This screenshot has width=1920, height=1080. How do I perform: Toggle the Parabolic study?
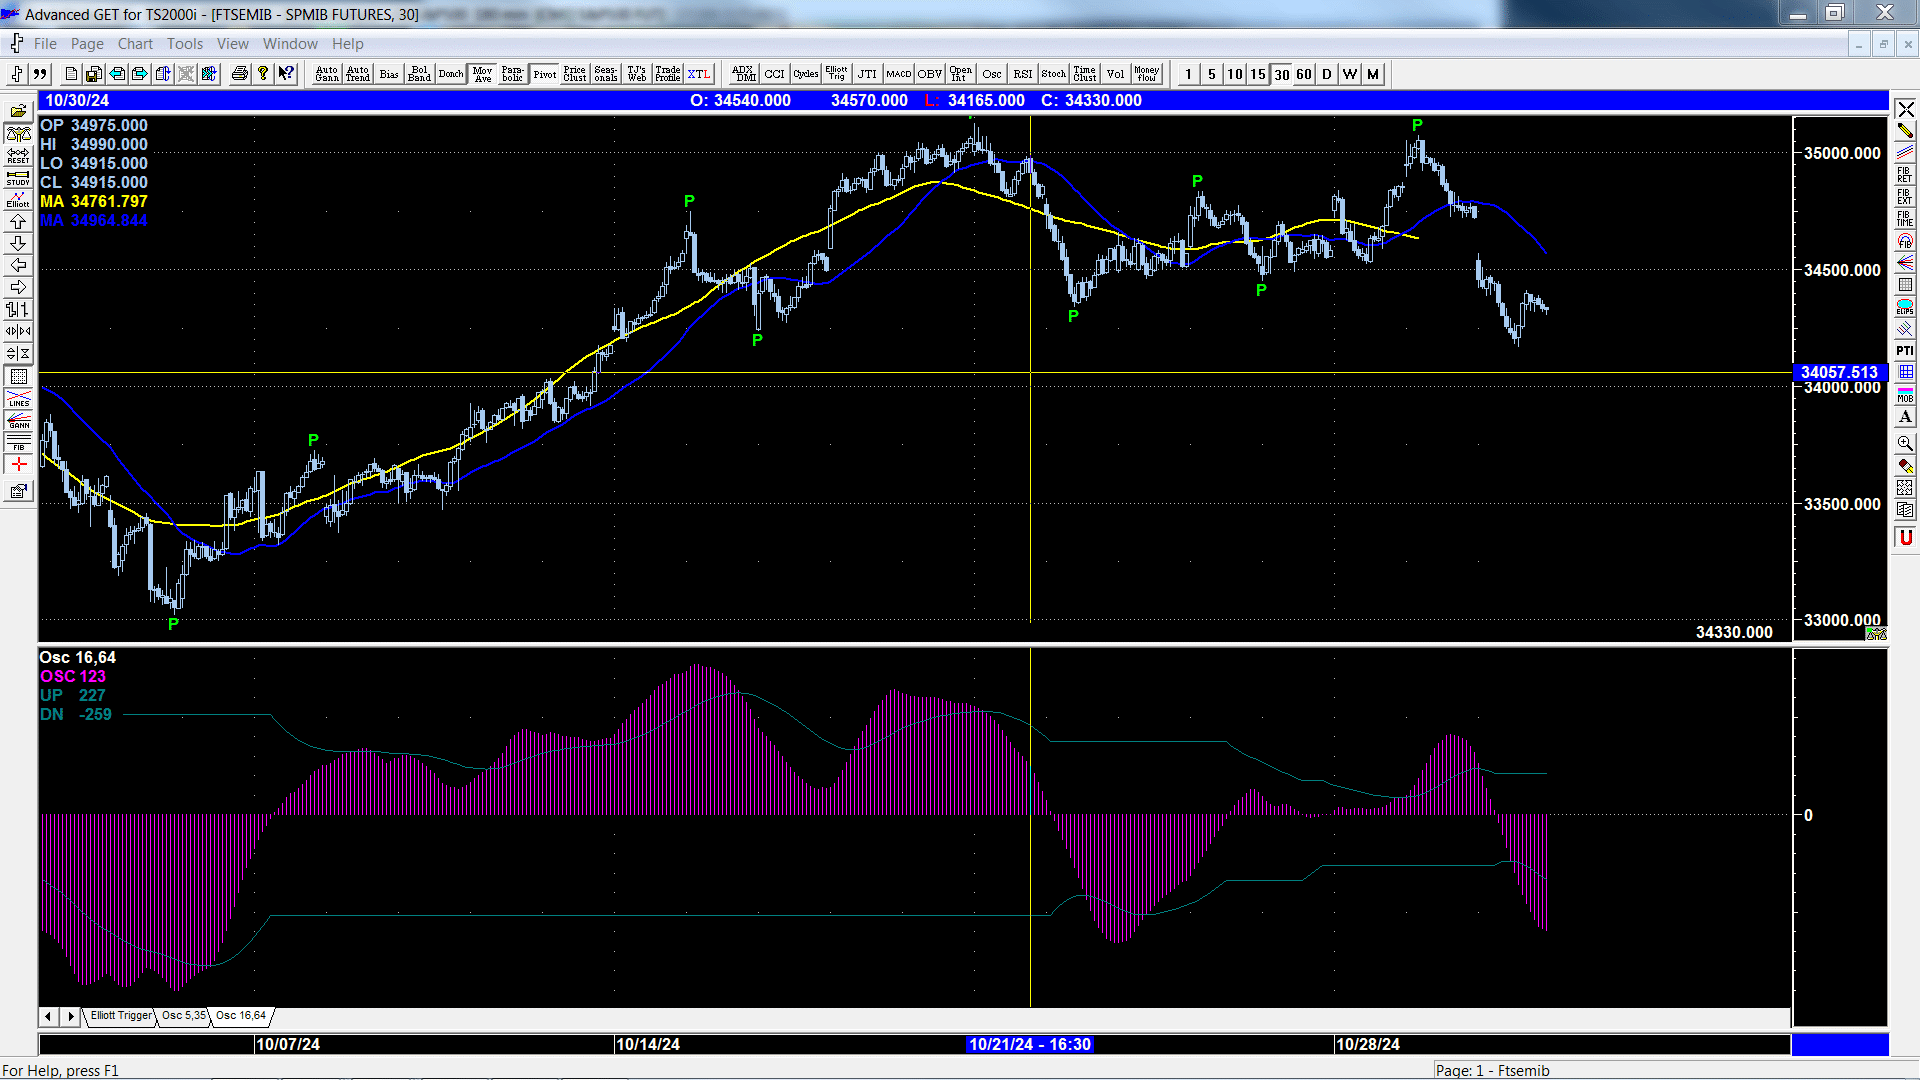(512, 74)
